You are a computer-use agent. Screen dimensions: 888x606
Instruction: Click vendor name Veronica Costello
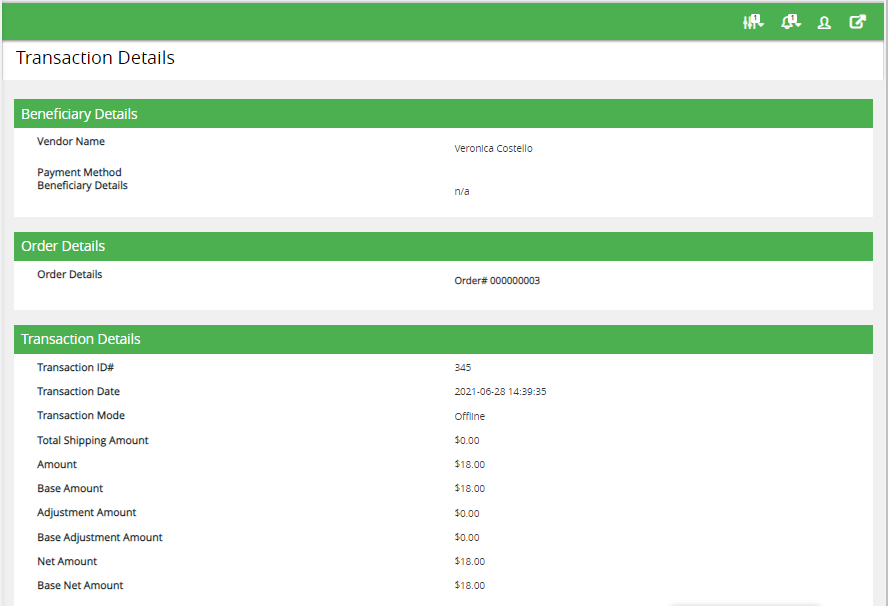click(493, 149)
